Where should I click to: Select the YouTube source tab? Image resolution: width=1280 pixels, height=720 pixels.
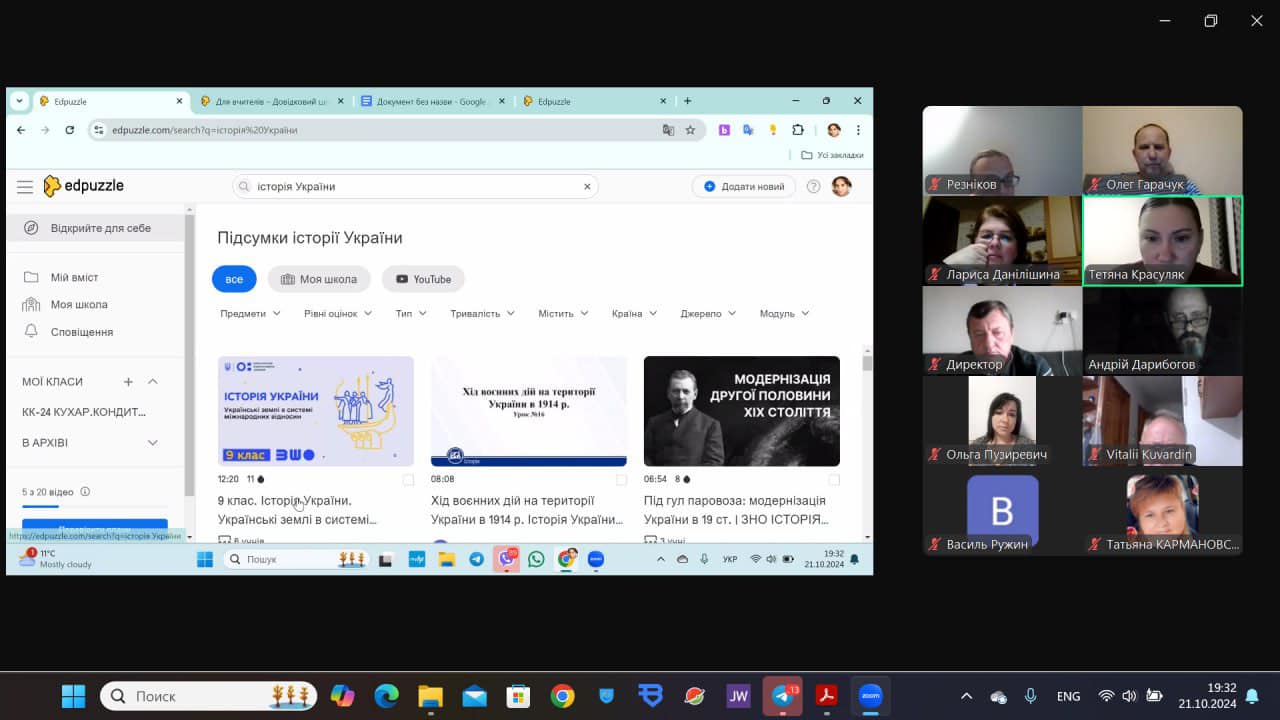tap(423, 279)
